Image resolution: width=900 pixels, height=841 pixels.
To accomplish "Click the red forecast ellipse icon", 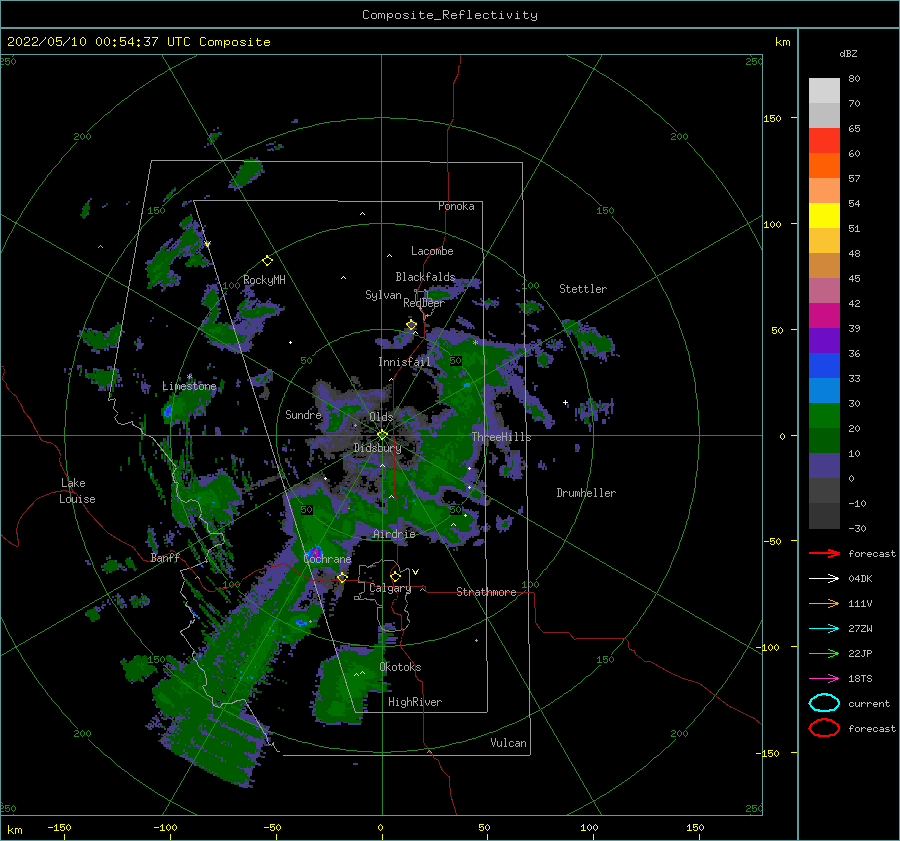I will coord(824,728).
